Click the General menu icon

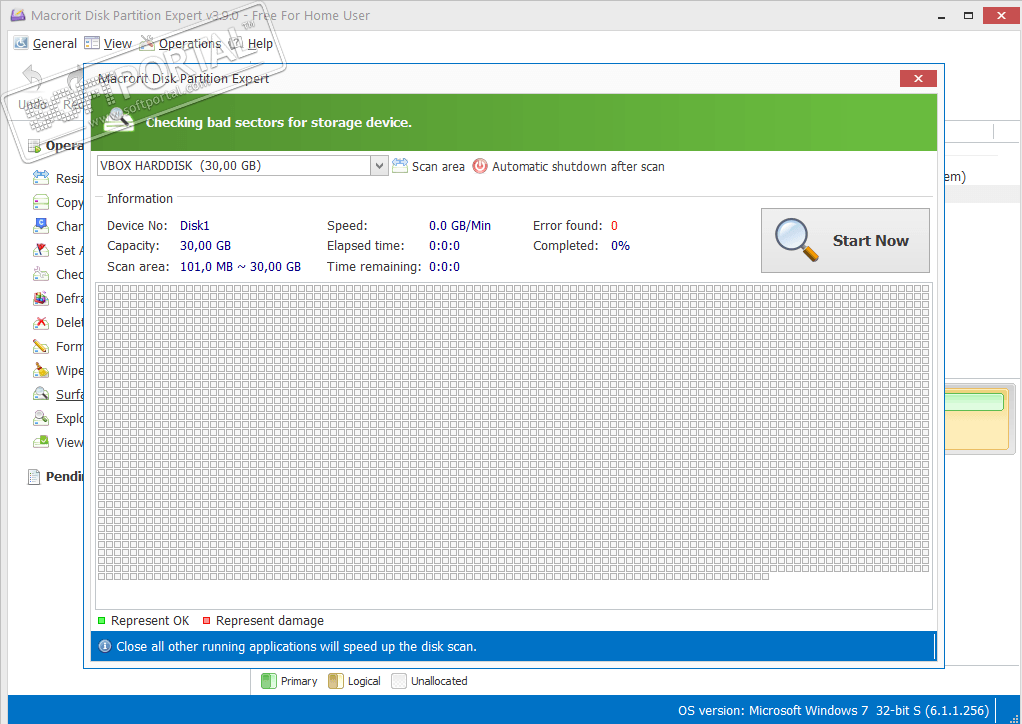point(22,43)
